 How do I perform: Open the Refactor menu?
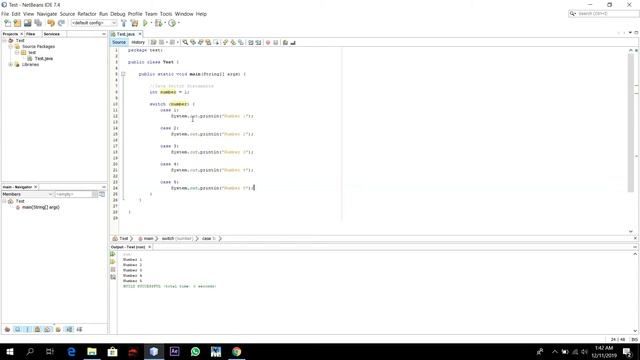[x=87, y=14]
